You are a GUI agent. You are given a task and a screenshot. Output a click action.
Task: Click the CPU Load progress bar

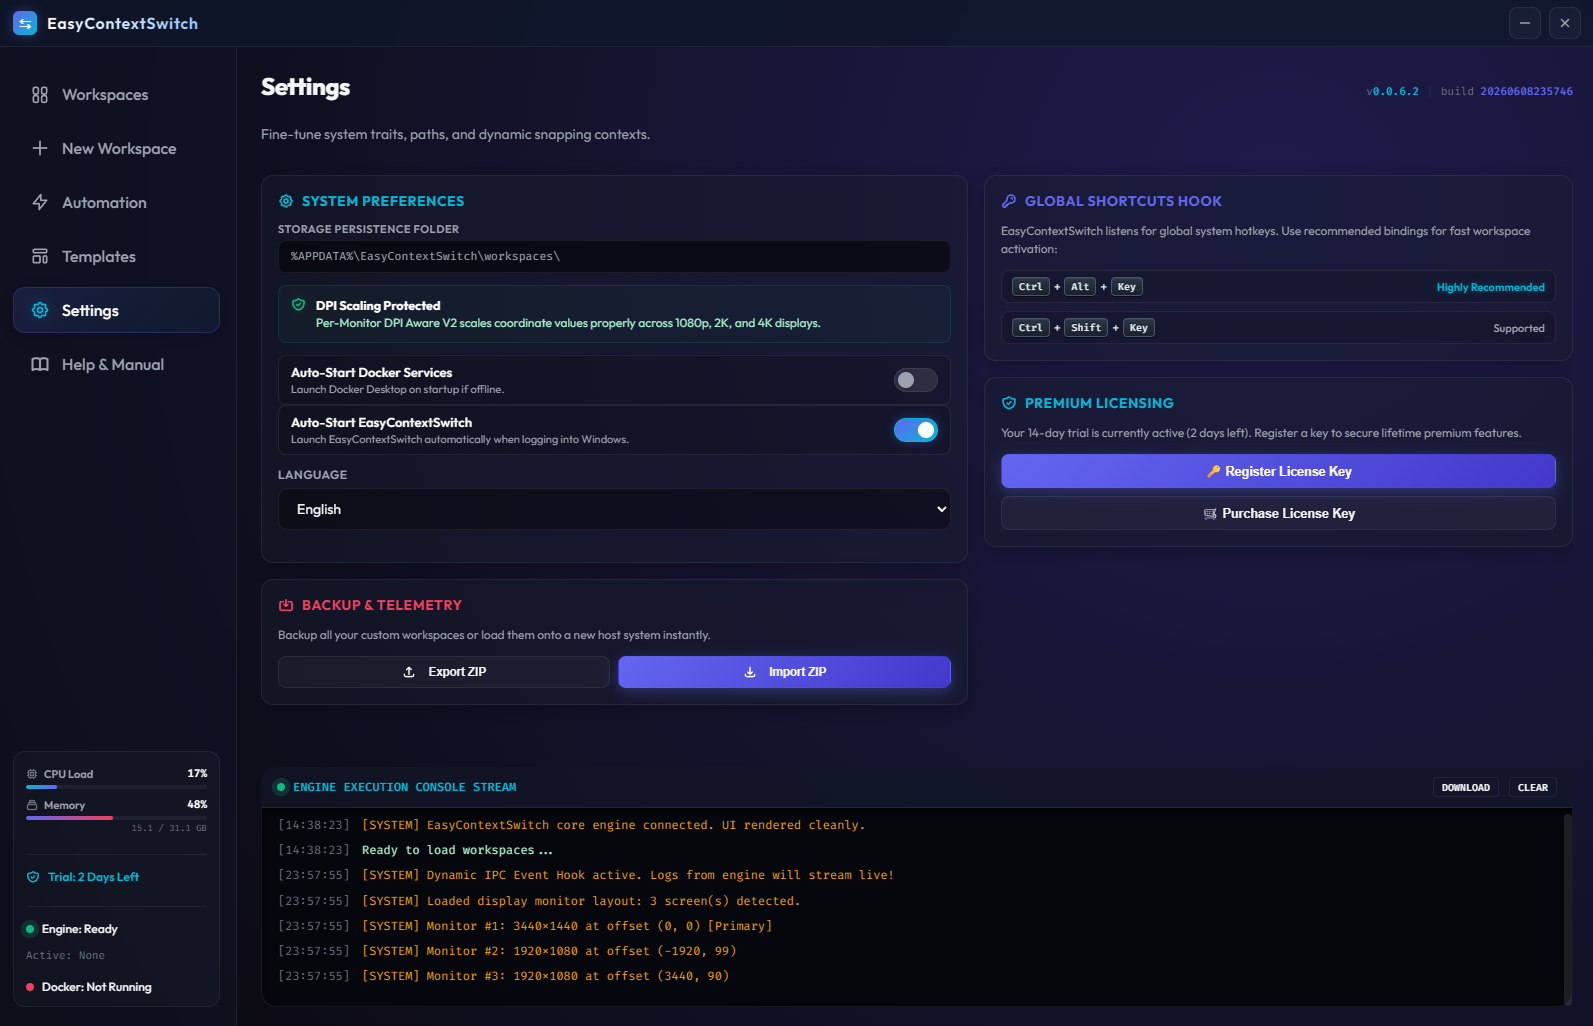tap(116, 787)
